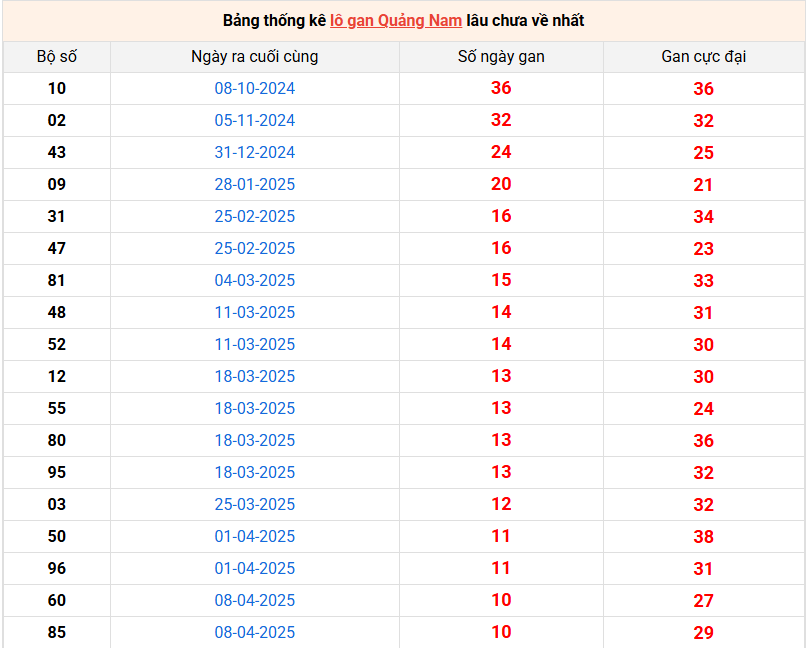The image size is (809, 648).
Task: Click the 'Ngày ra cuối cùng' column header
Action: tap(255, 57)
